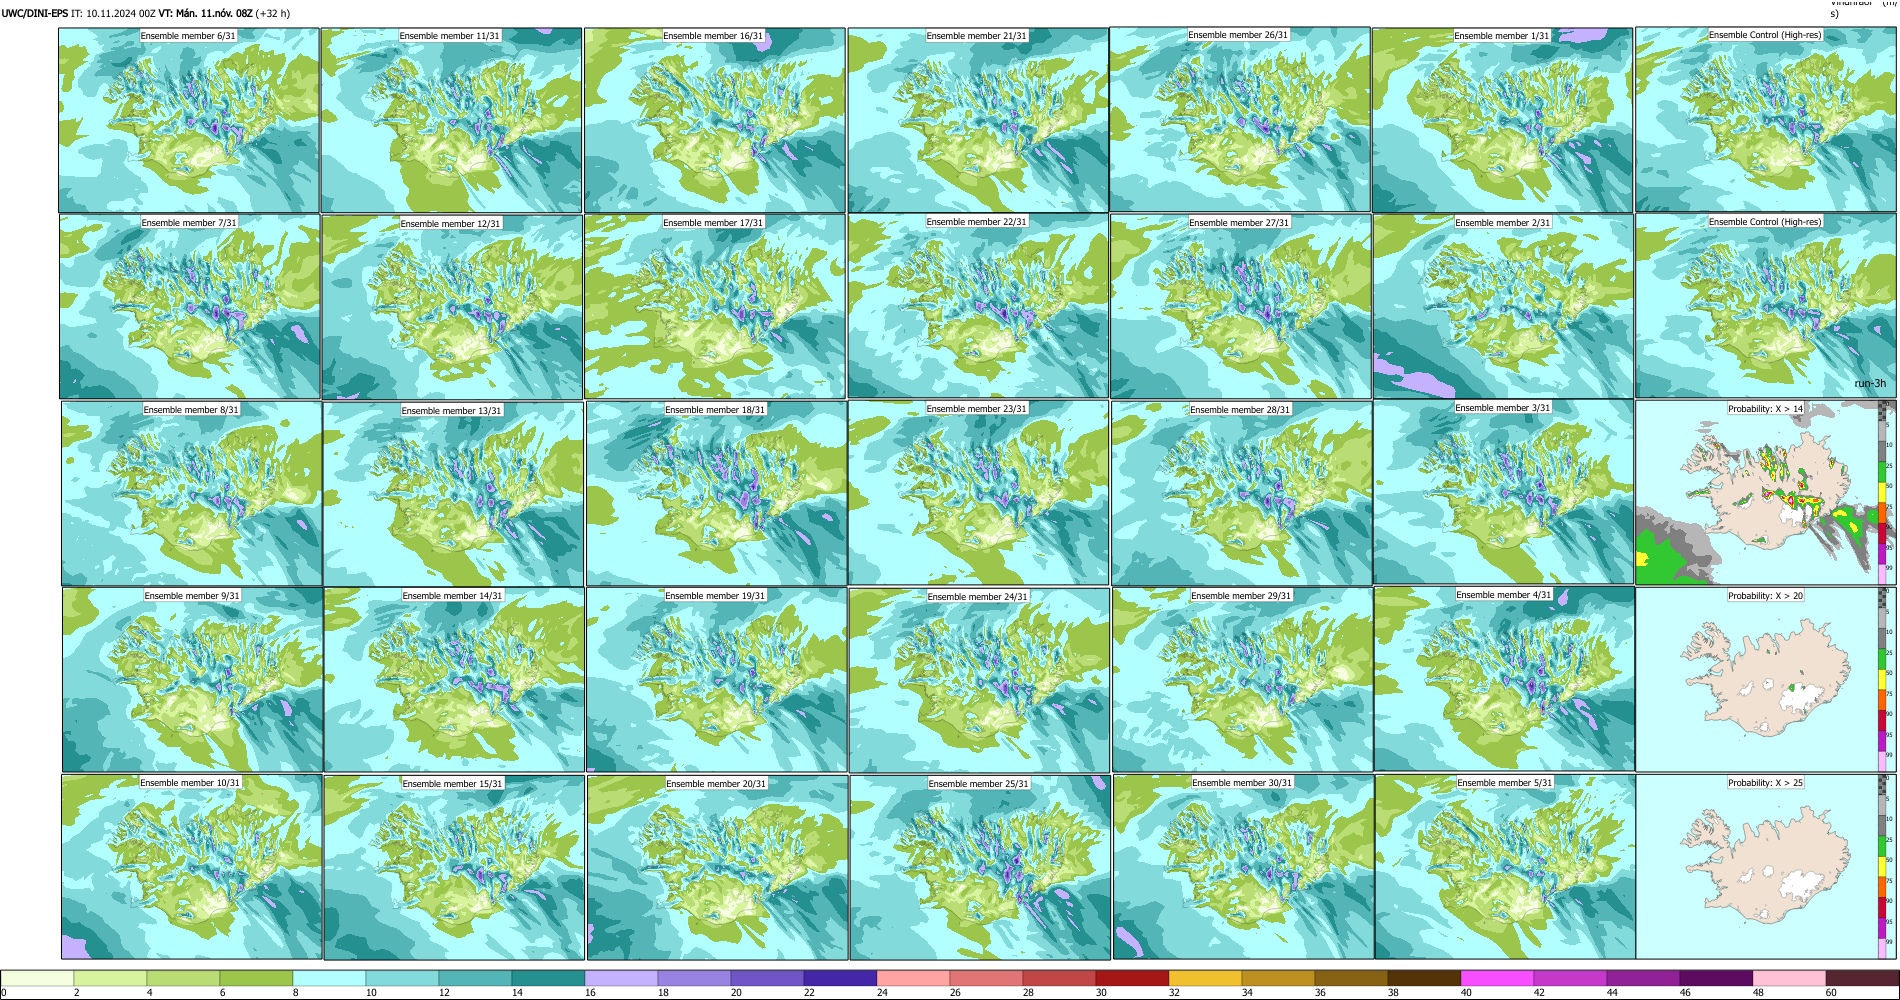The width and height of the screenshot is (1900, 1000).
Task: Click the 'VT: Mán. 11.nóv. 08Z' valid time
Action: 205,13
